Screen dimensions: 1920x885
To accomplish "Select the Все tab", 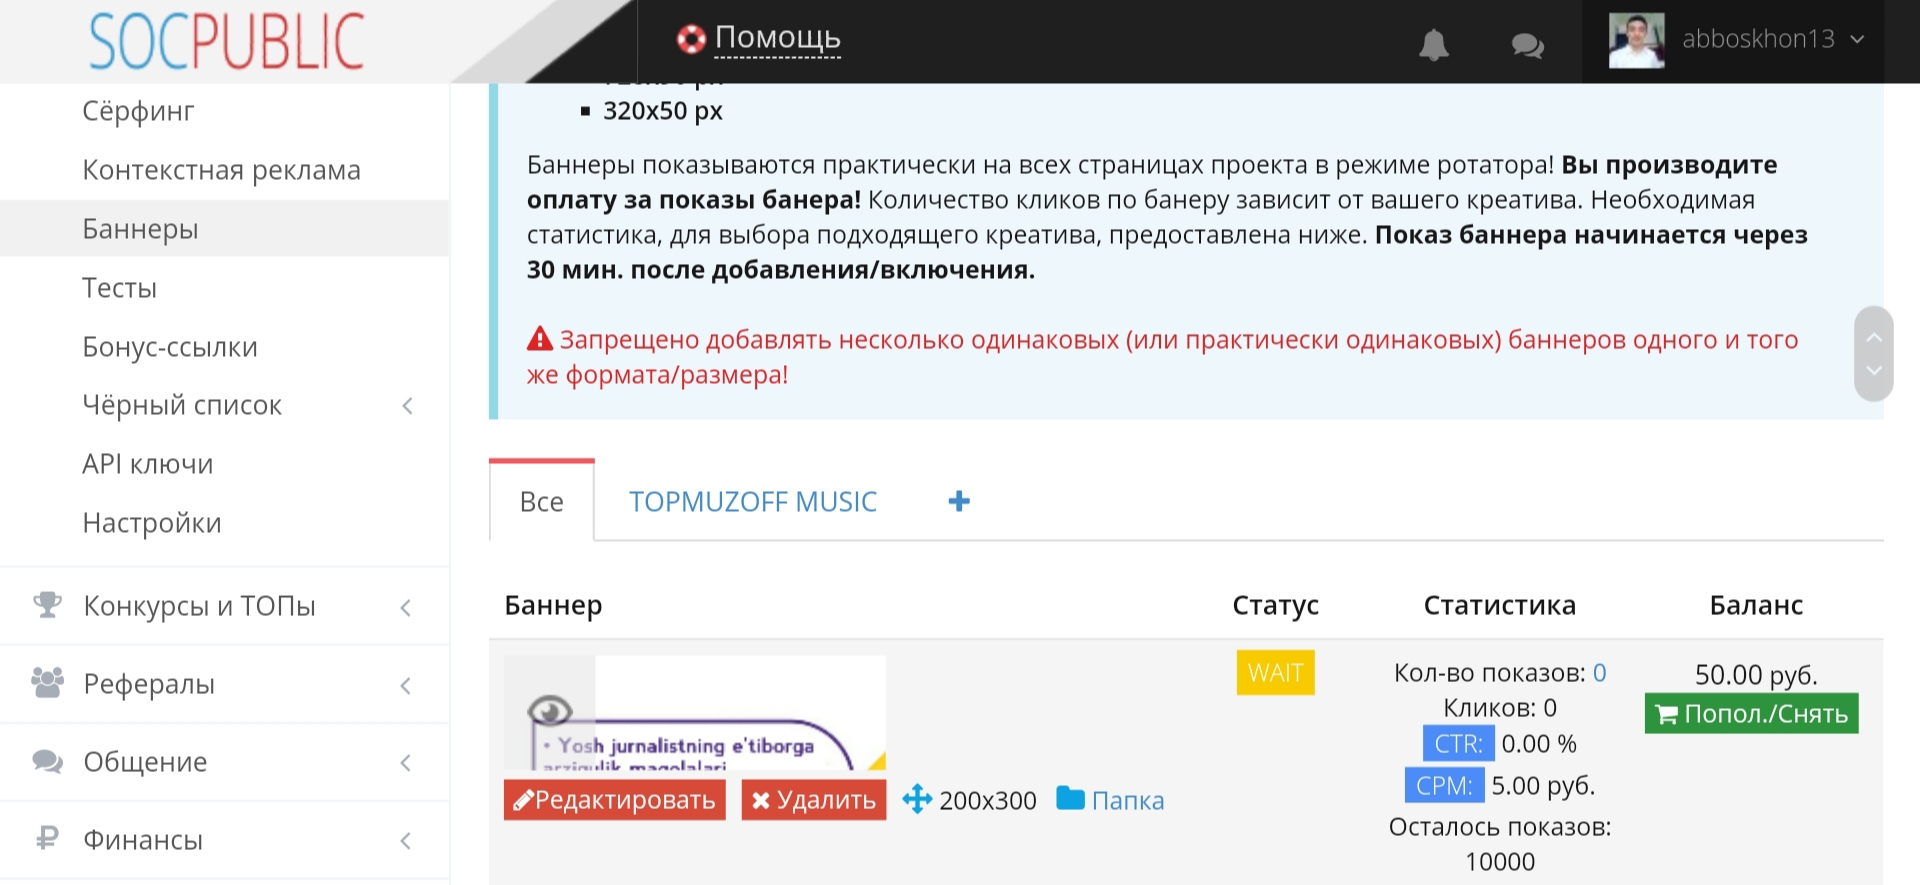I will 541,502.
